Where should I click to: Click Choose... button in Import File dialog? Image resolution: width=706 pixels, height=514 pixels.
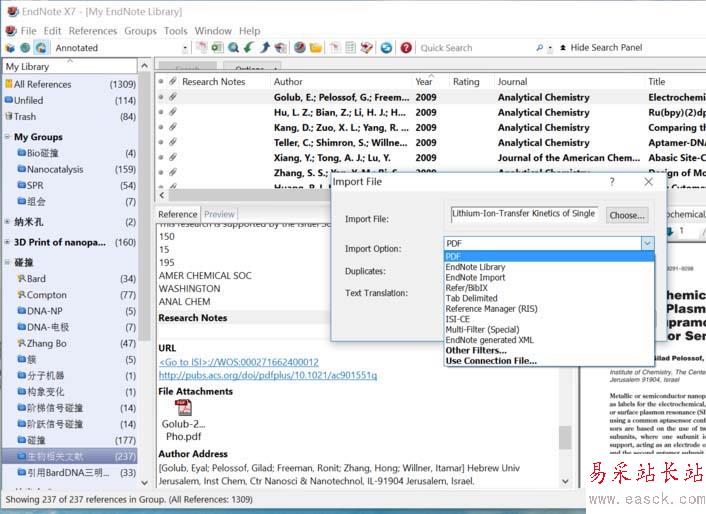pyautogui.click(x=627, y=215)
